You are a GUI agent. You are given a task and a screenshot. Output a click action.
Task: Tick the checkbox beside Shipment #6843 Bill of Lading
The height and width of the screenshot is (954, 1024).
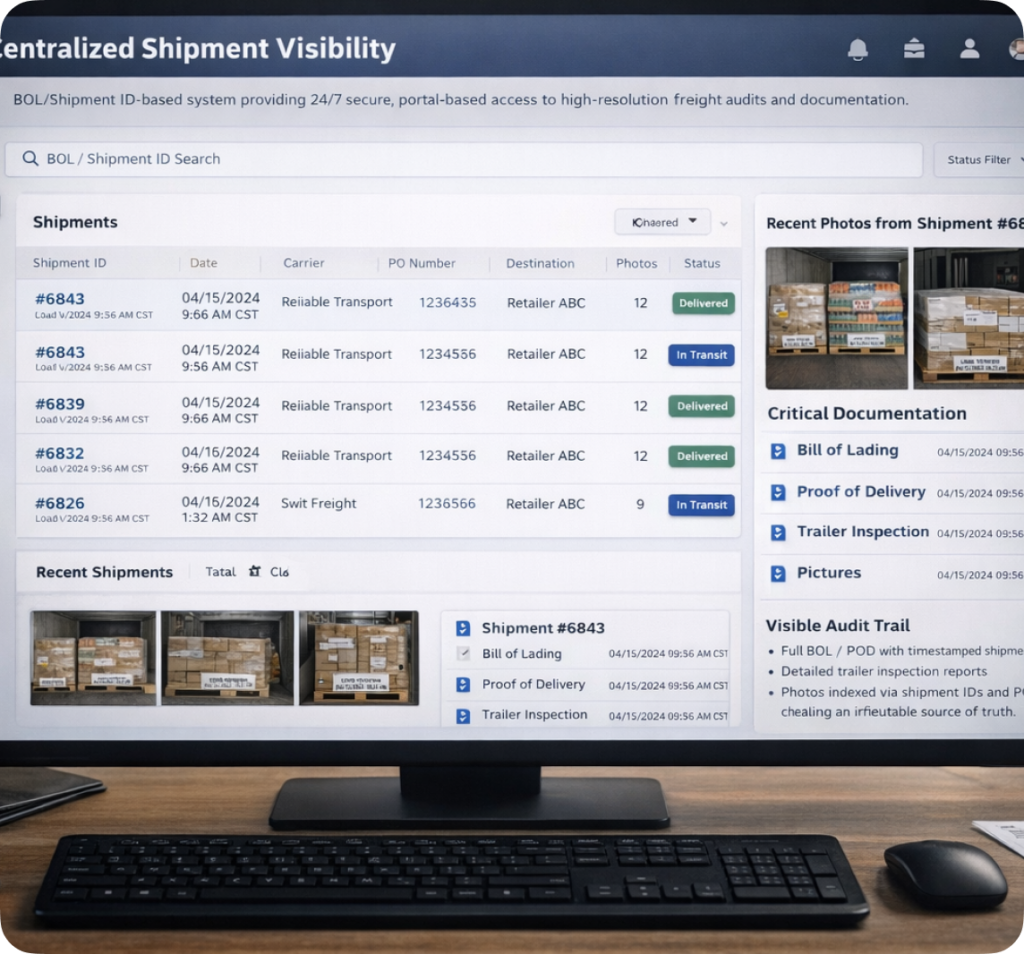pyautogui.click(x=463, y=654)
